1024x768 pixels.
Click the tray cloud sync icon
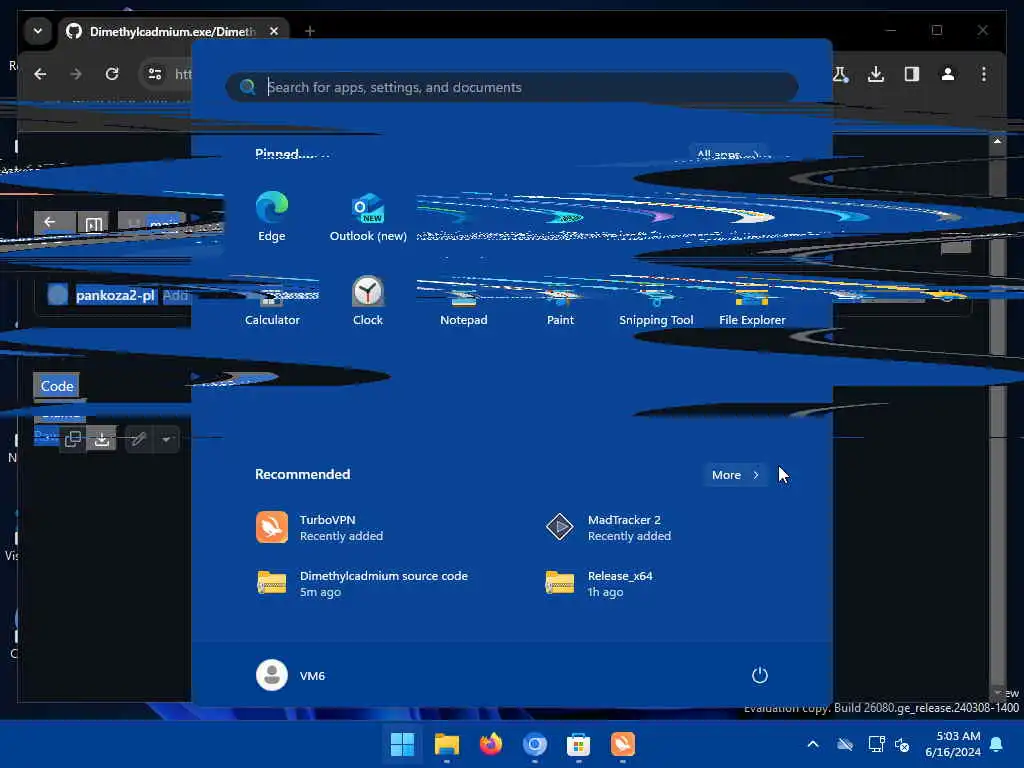click(x=845, y=744)
